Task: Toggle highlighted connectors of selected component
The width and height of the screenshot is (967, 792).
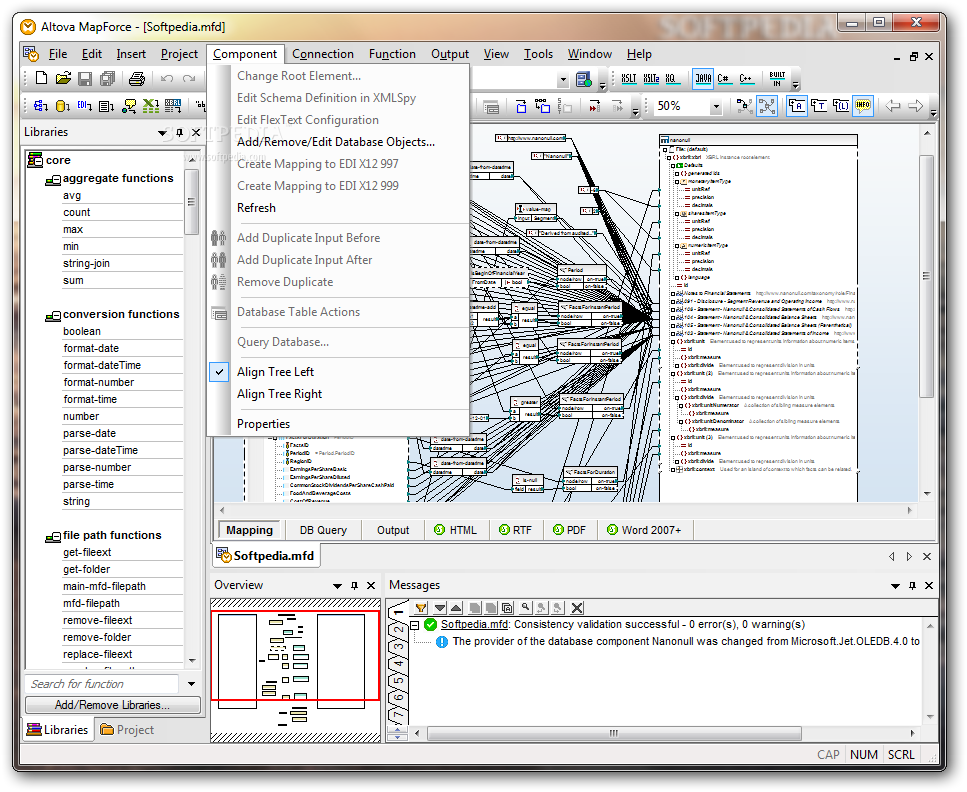Action: click(x=745, y=106)
